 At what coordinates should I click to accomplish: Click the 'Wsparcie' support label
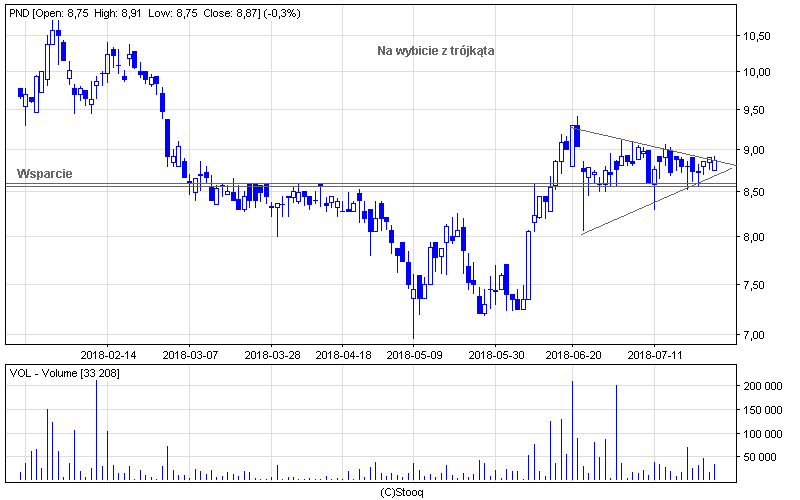click(x=44, y=173)
